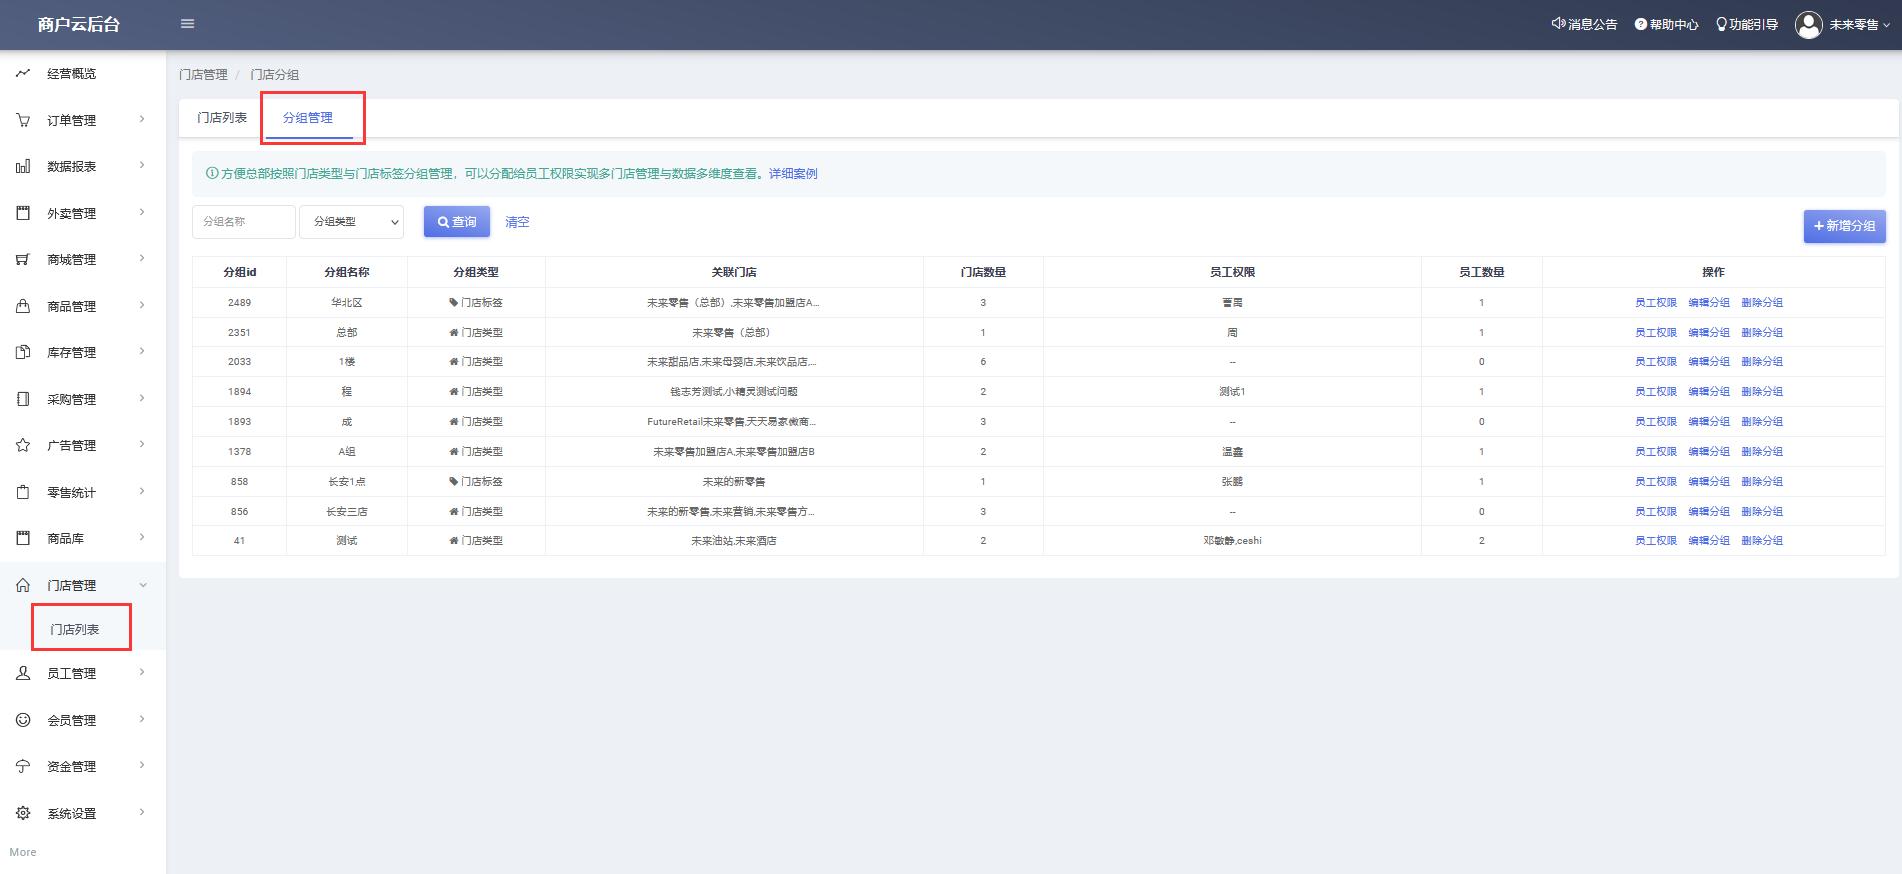Viewport: 1902px width, 874px height.
Task: Click the user avatar icon
Action: pos(1809,24)
